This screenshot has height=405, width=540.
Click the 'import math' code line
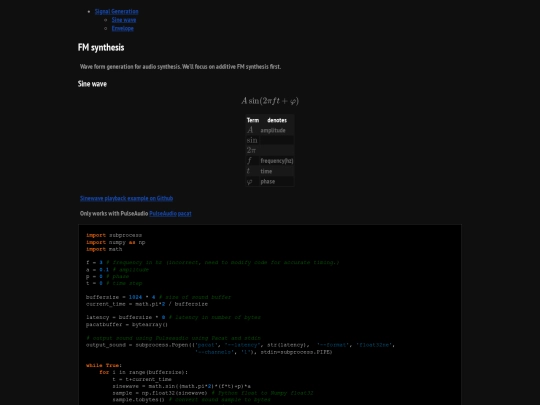click(x=104, y=249)
